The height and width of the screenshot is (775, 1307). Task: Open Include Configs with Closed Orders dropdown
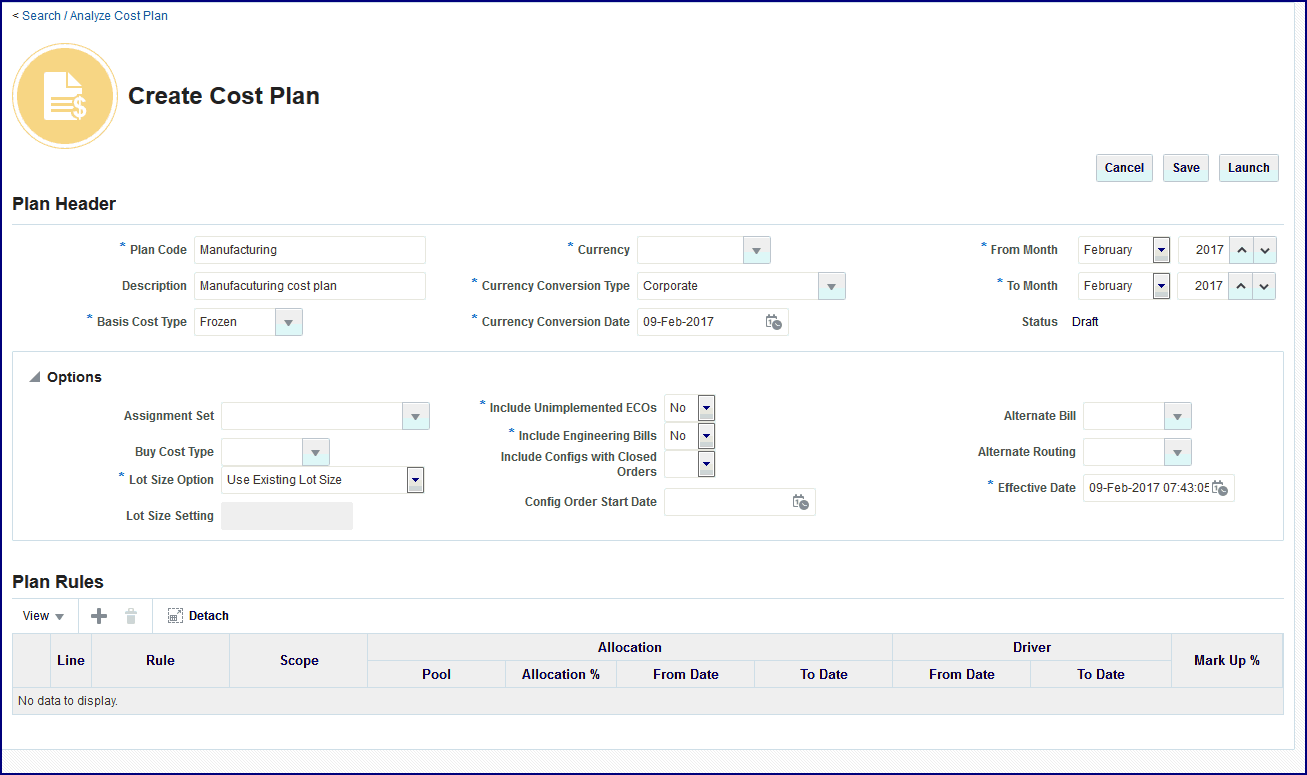[706, 464]
